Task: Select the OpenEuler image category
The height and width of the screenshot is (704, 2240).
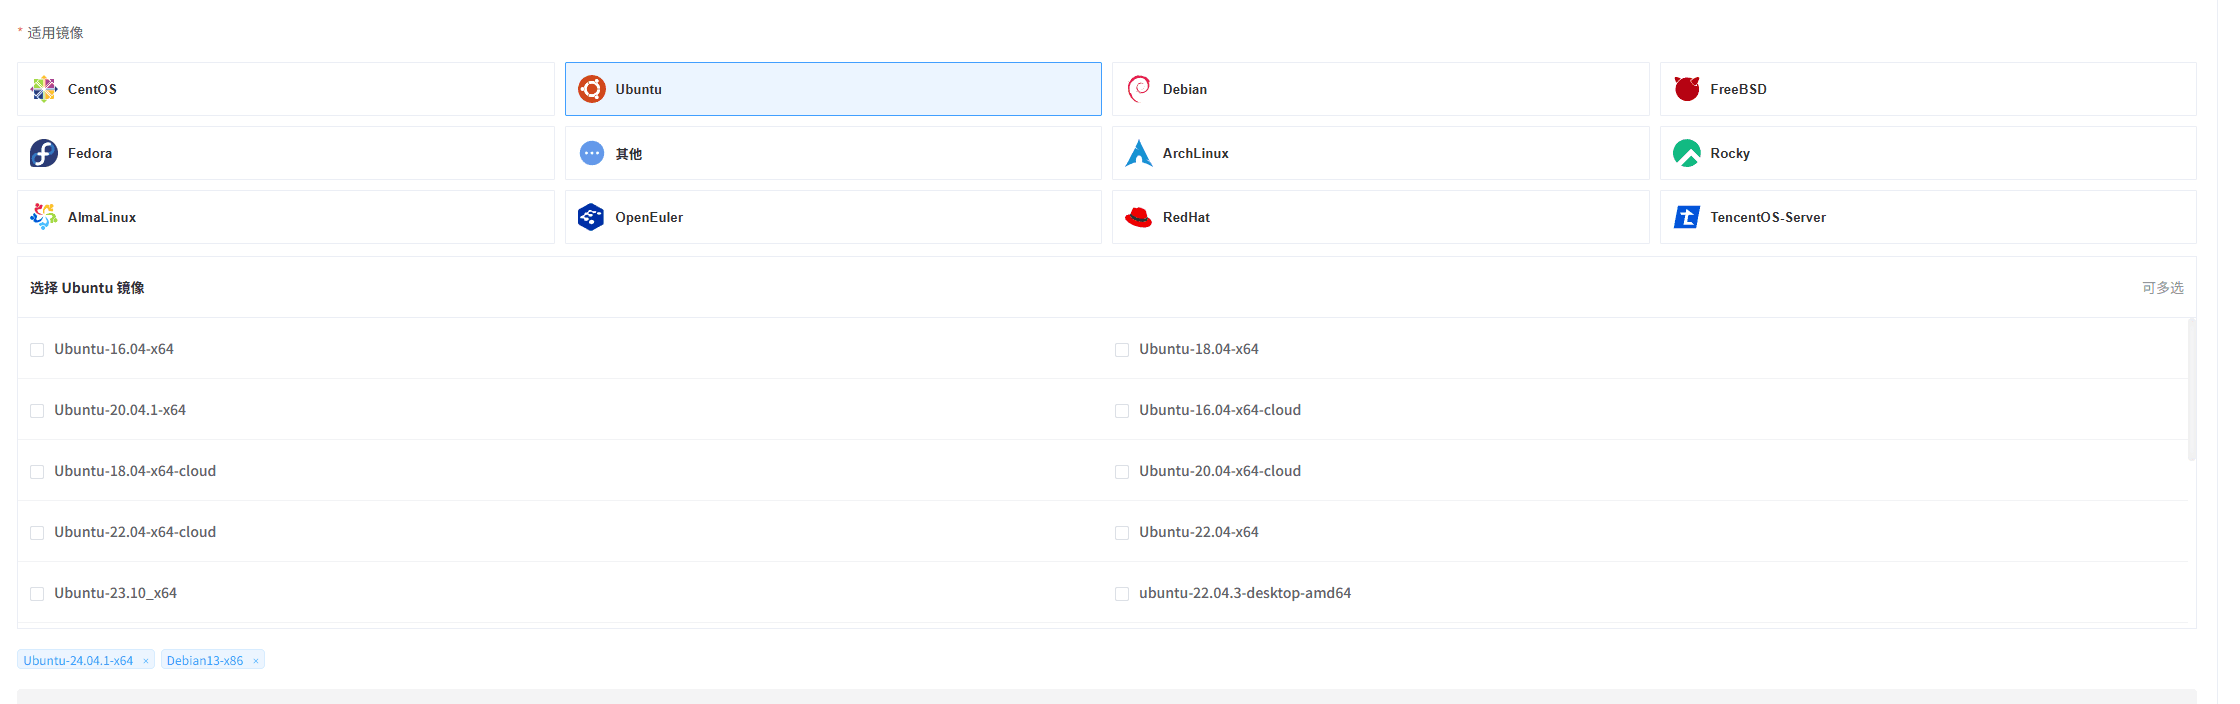Action: [833, 217]
